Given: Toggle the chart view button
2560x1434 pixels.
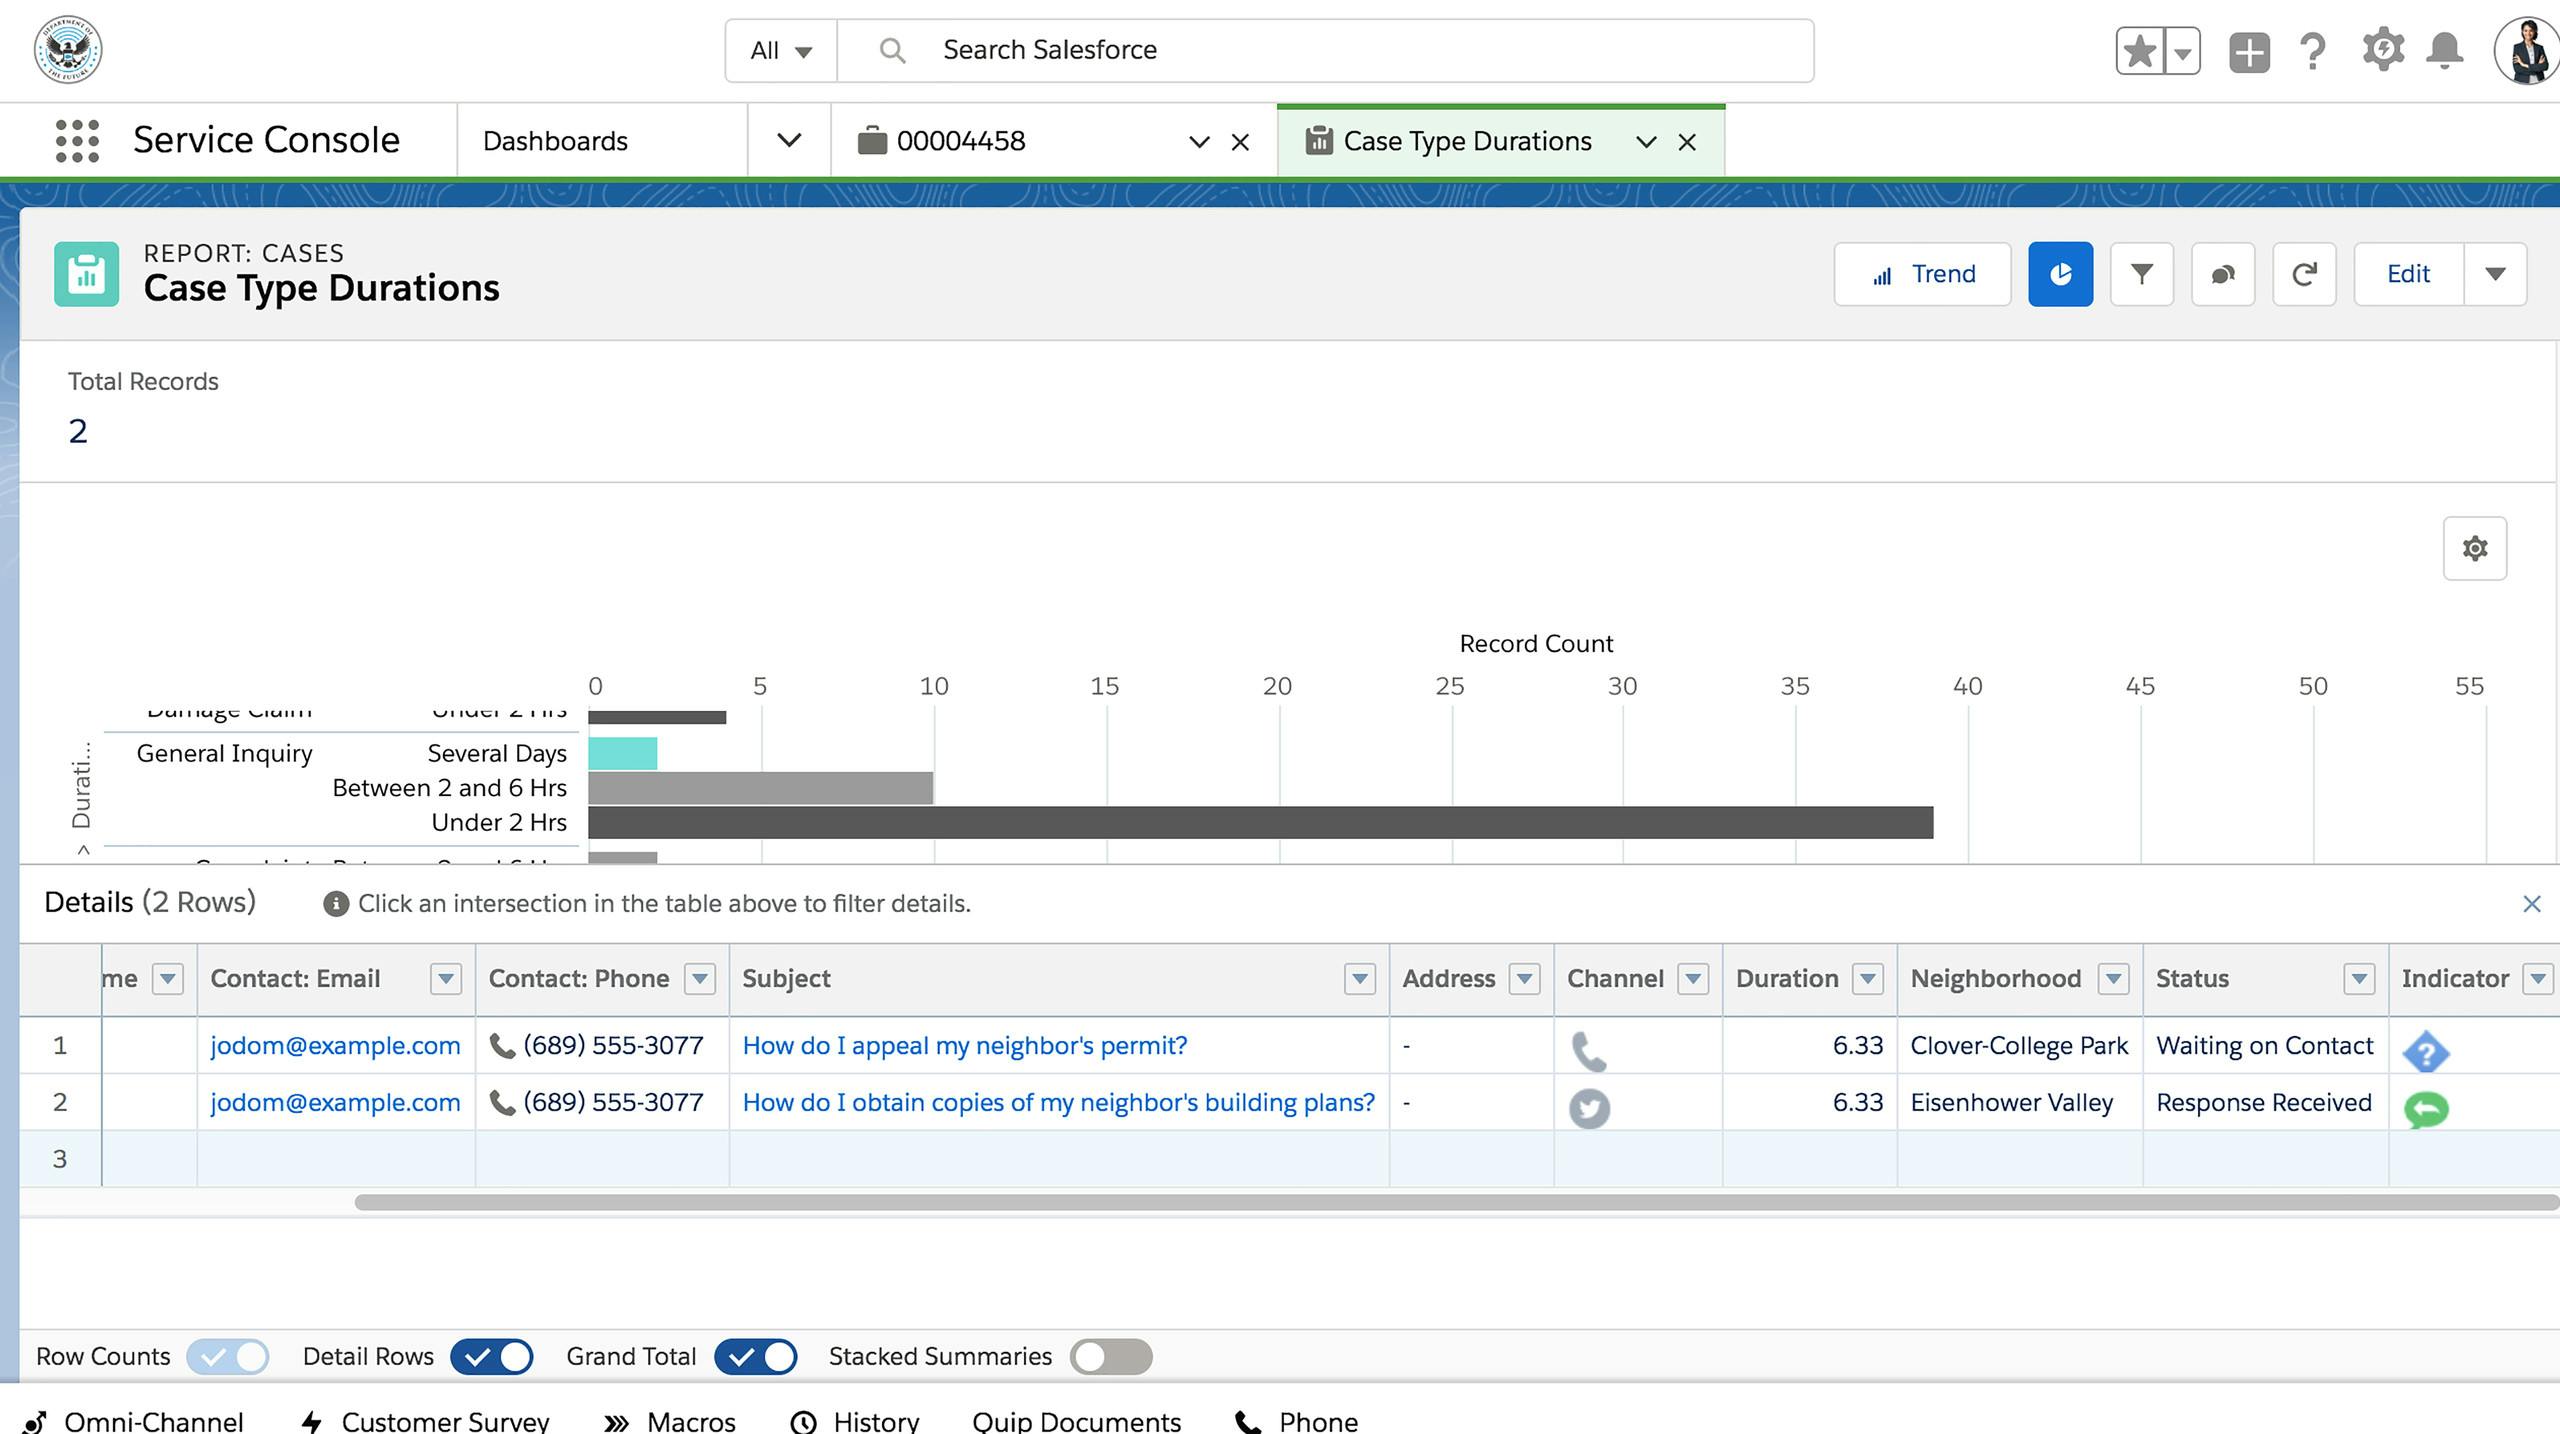Looking at the screenshot, I should (2060, 274).
